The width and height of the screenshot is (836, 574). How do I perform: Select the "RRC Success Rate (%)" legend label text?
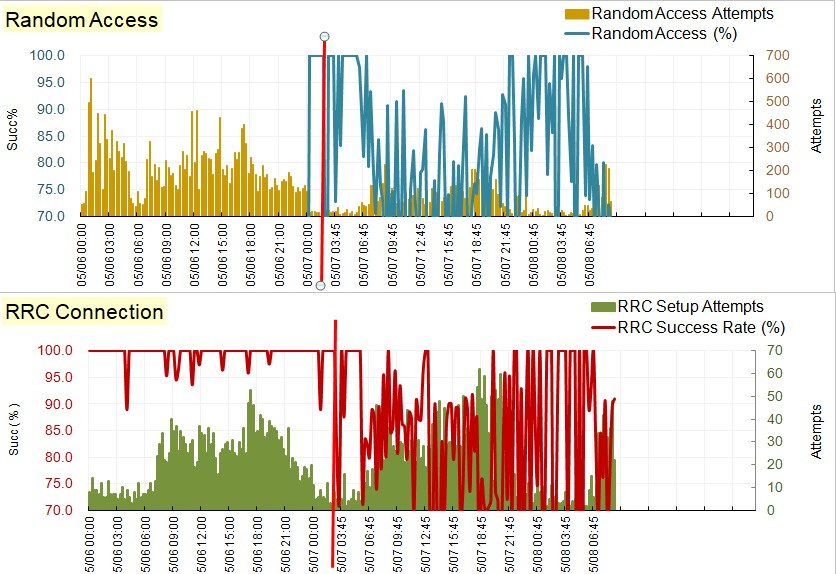[x=702, y=327]
